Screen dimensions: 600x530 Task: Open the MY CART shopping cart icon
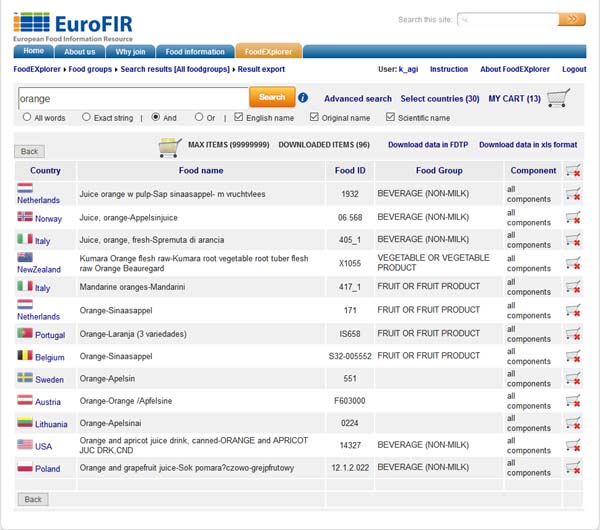point(558,98)
